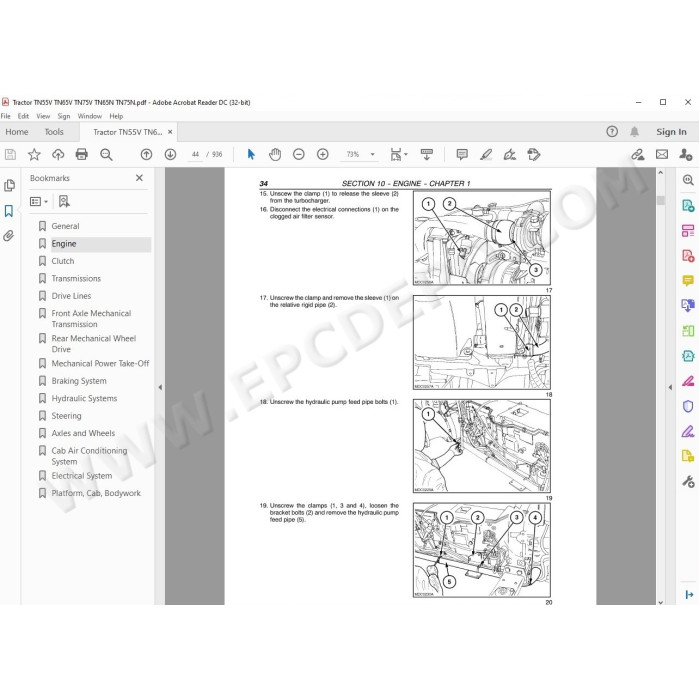Jump to the Electrical System bookmark

point(81,475)
